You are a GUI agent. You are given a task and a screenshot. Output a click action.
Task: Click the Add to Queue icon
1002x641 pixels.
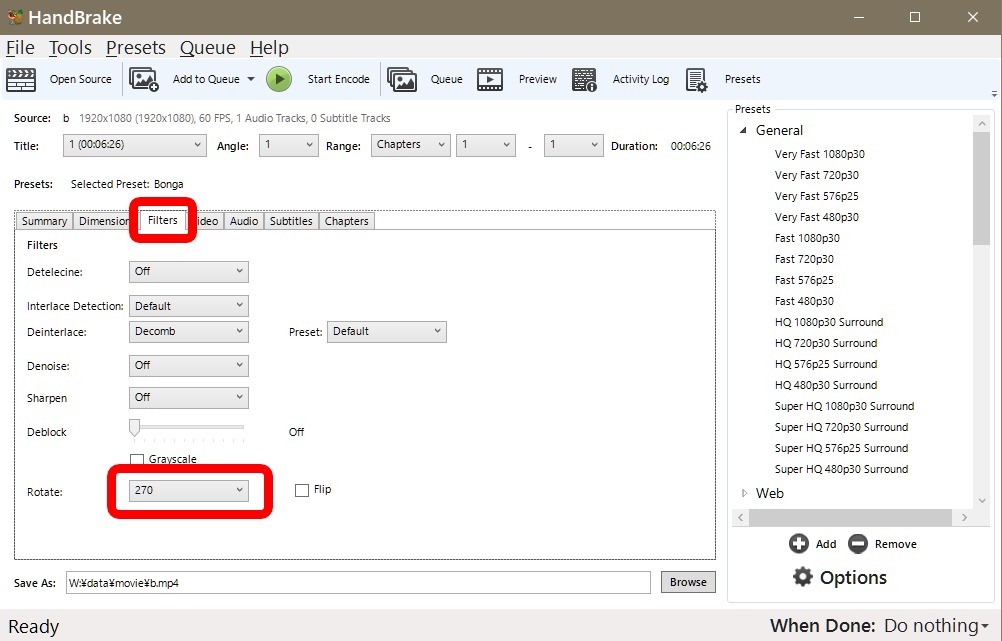click(145, 80)
